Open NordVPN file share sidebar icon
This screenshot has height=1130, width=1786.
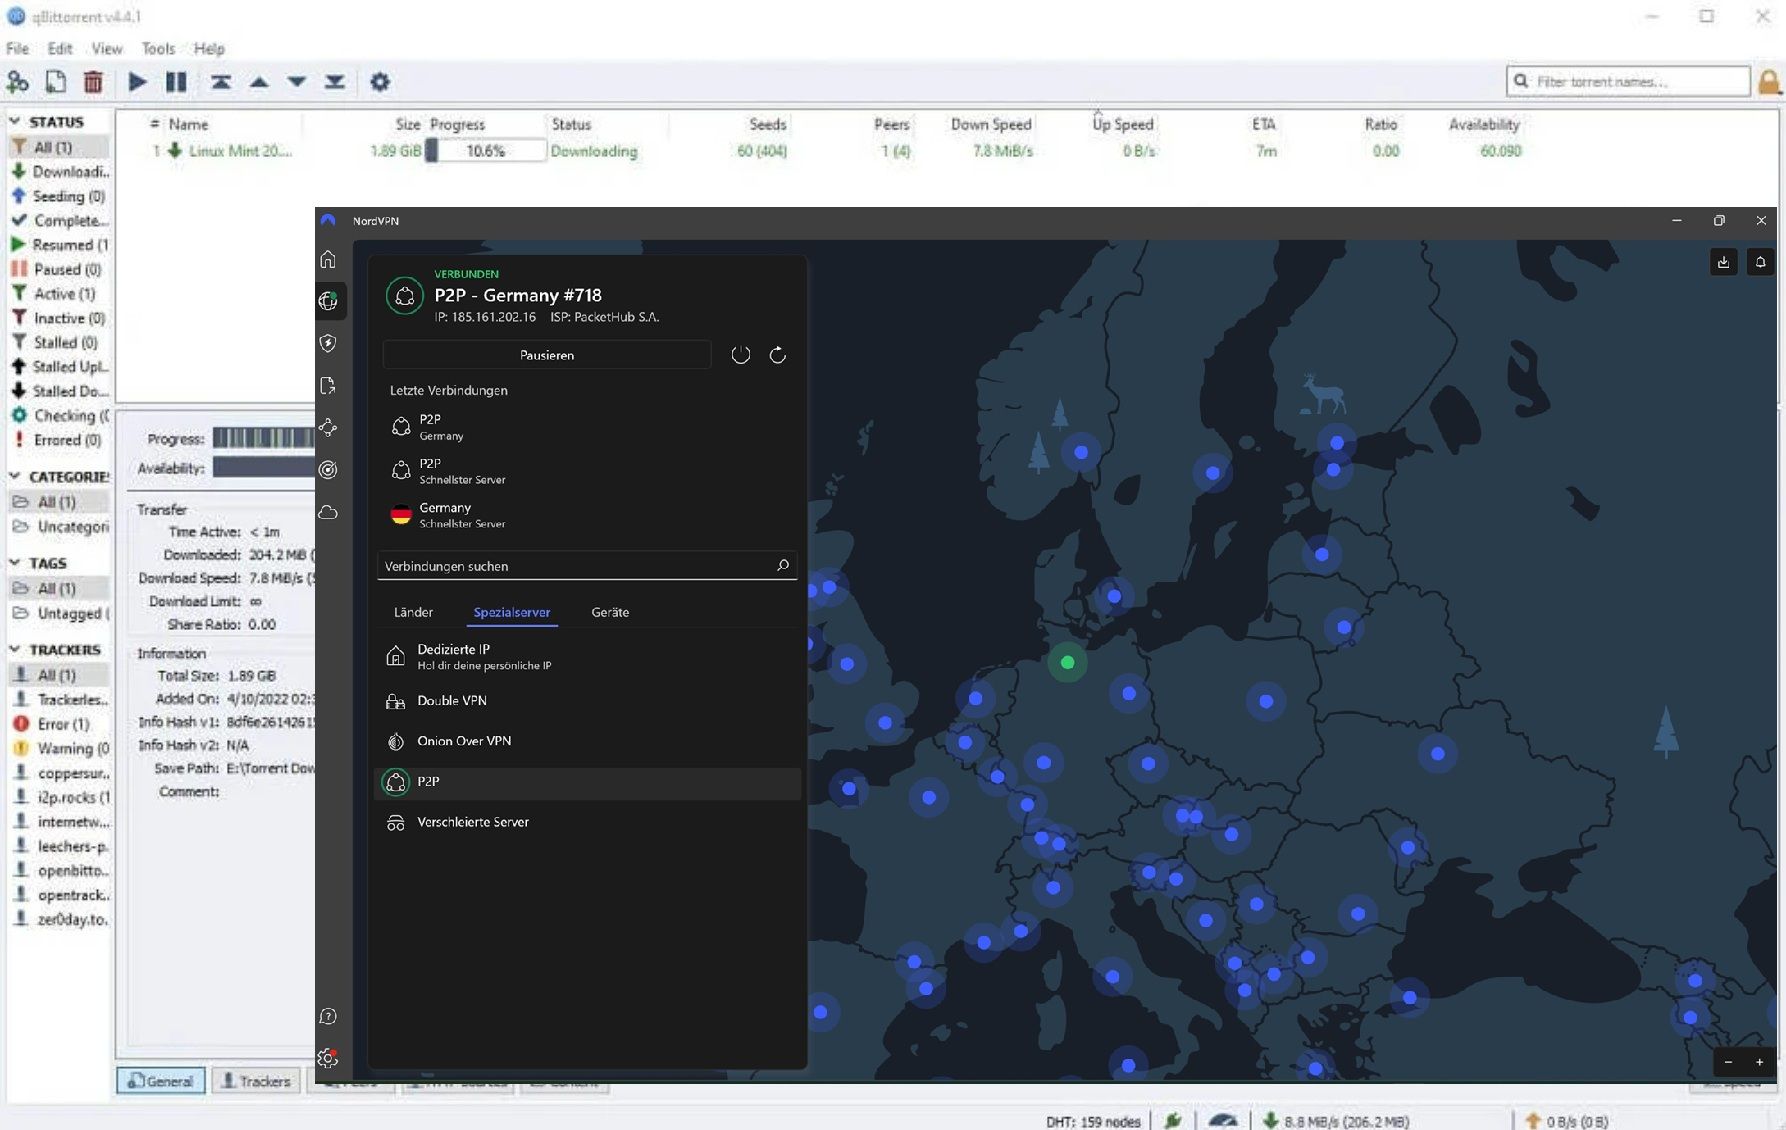click(328, 386)
